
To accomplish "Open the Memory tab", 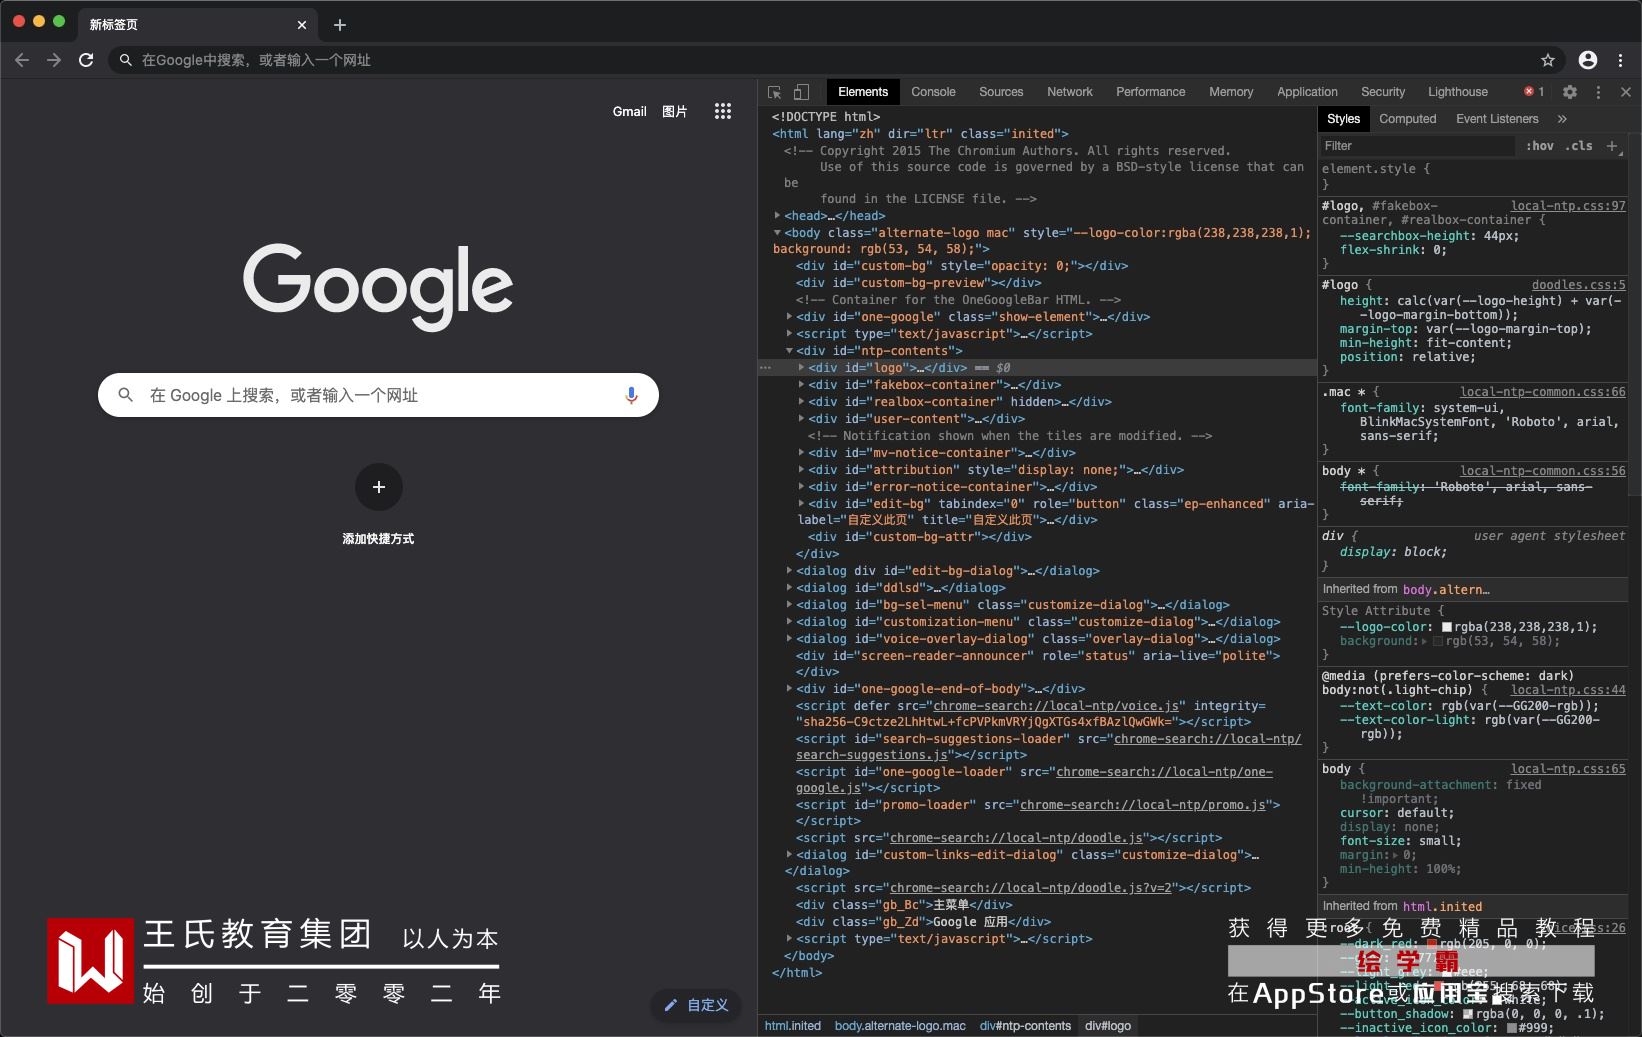I will coord(1231,92).
